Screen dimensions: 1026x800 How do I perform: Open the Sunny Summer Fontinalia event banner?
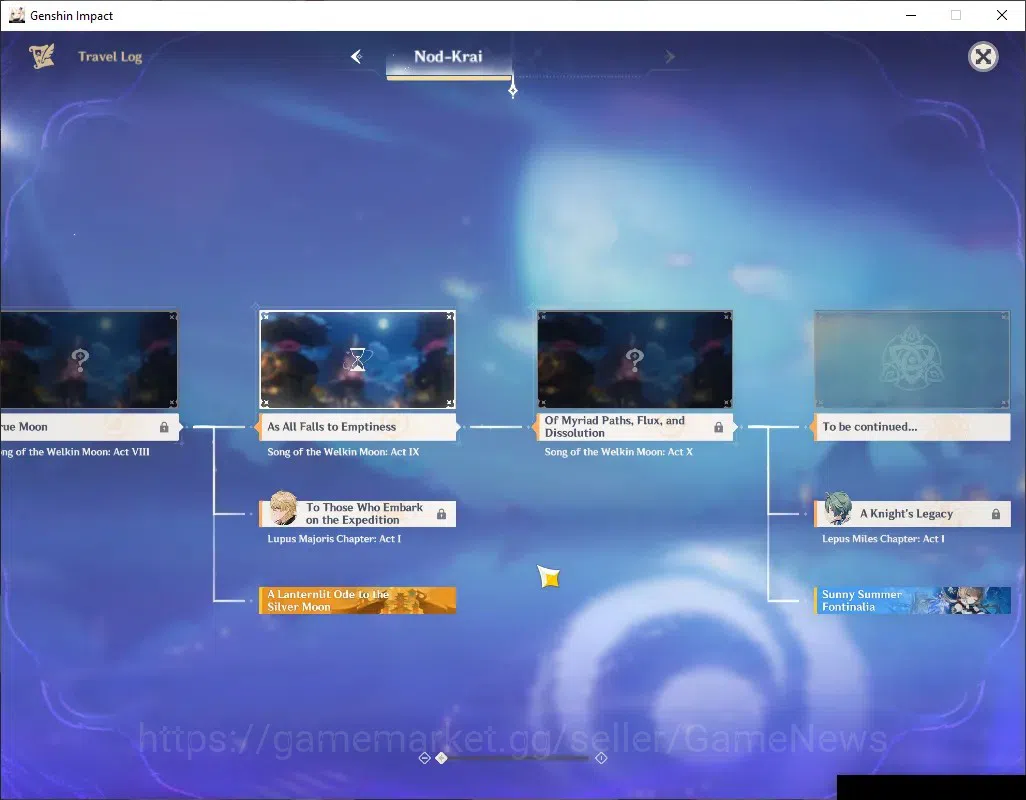912,600
